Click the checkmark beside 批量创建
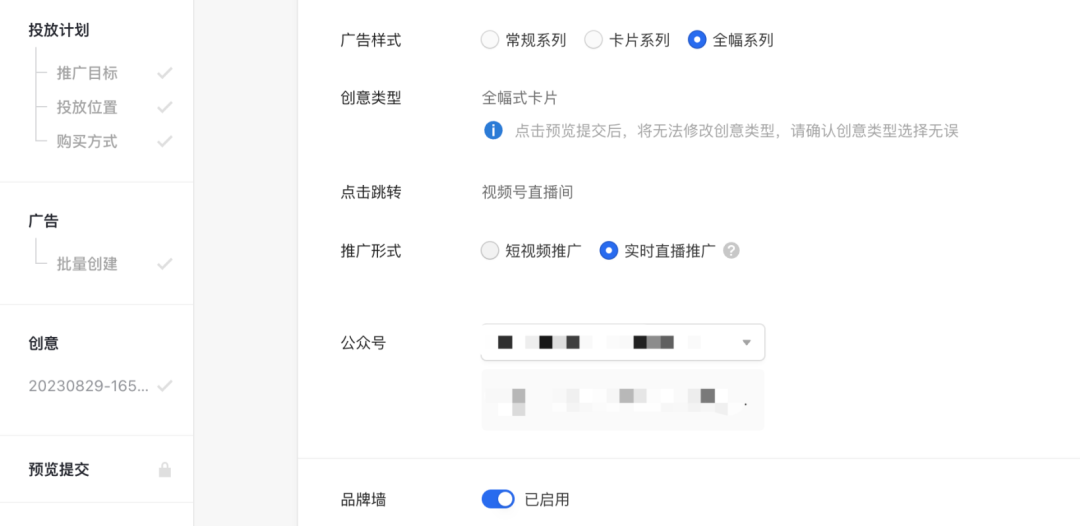 (165, 264)
